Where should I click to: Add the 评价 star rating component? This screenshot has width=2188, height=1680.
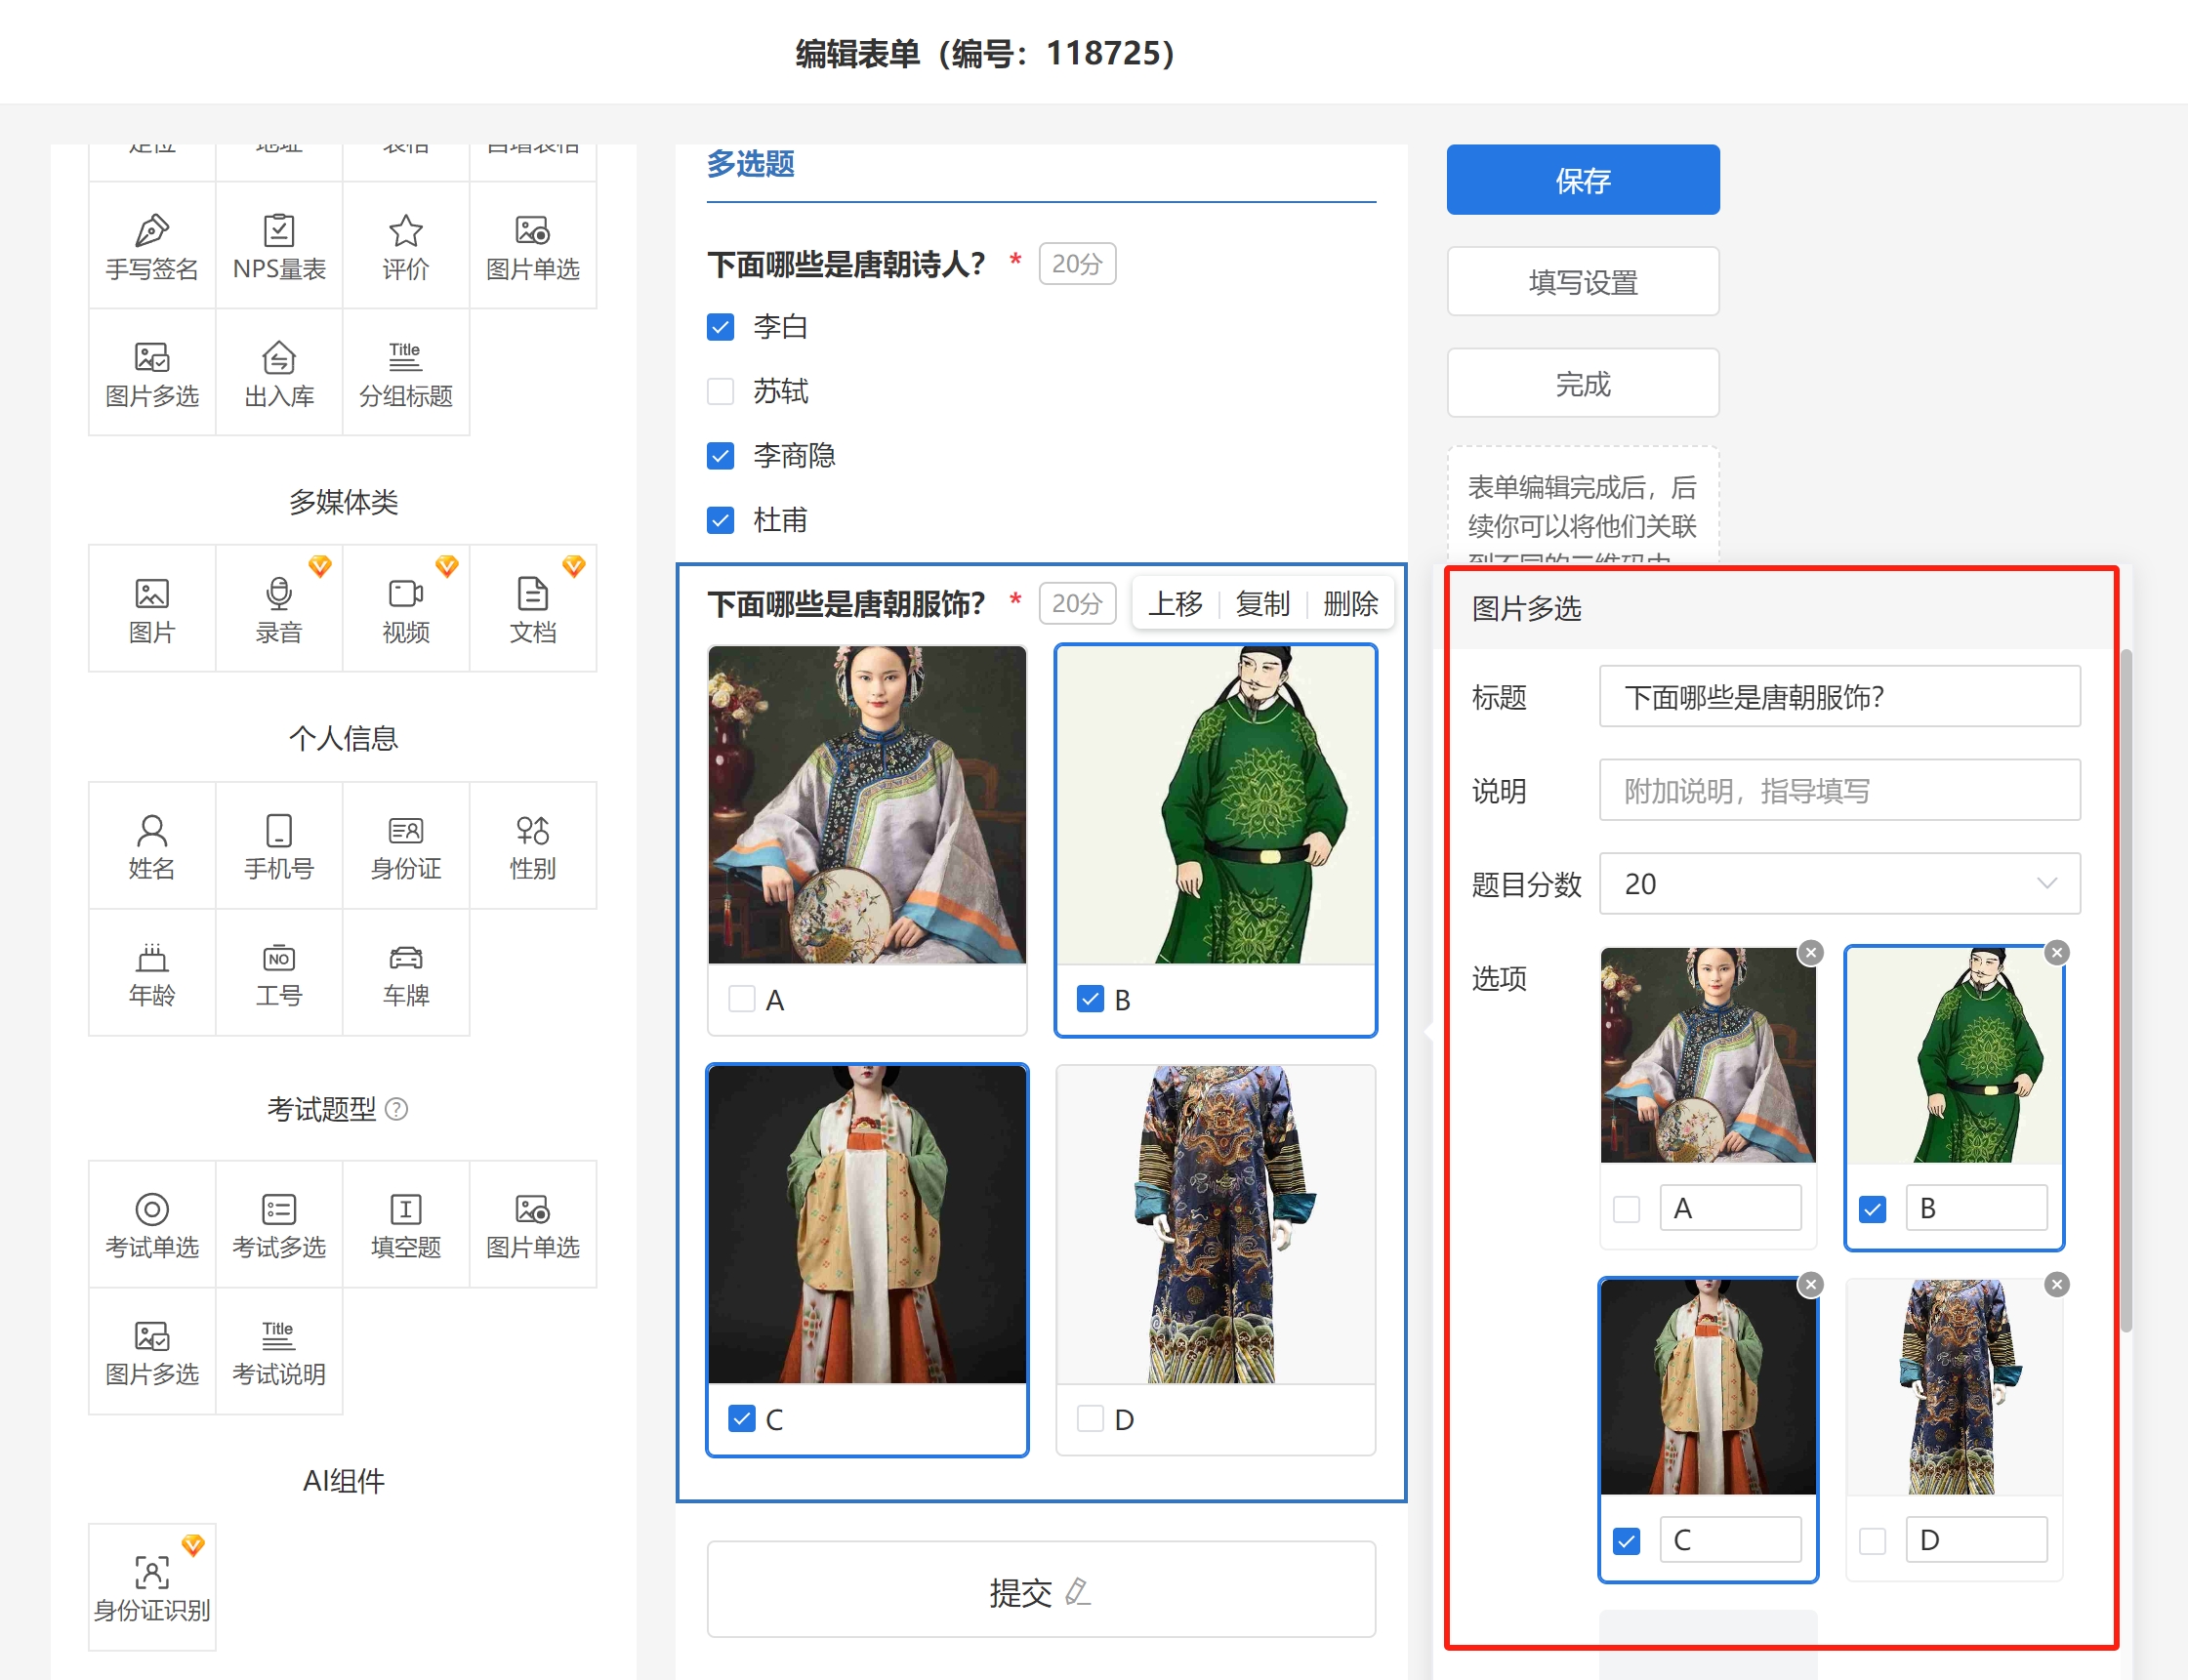pyautogui.click(x=405, y=246)
